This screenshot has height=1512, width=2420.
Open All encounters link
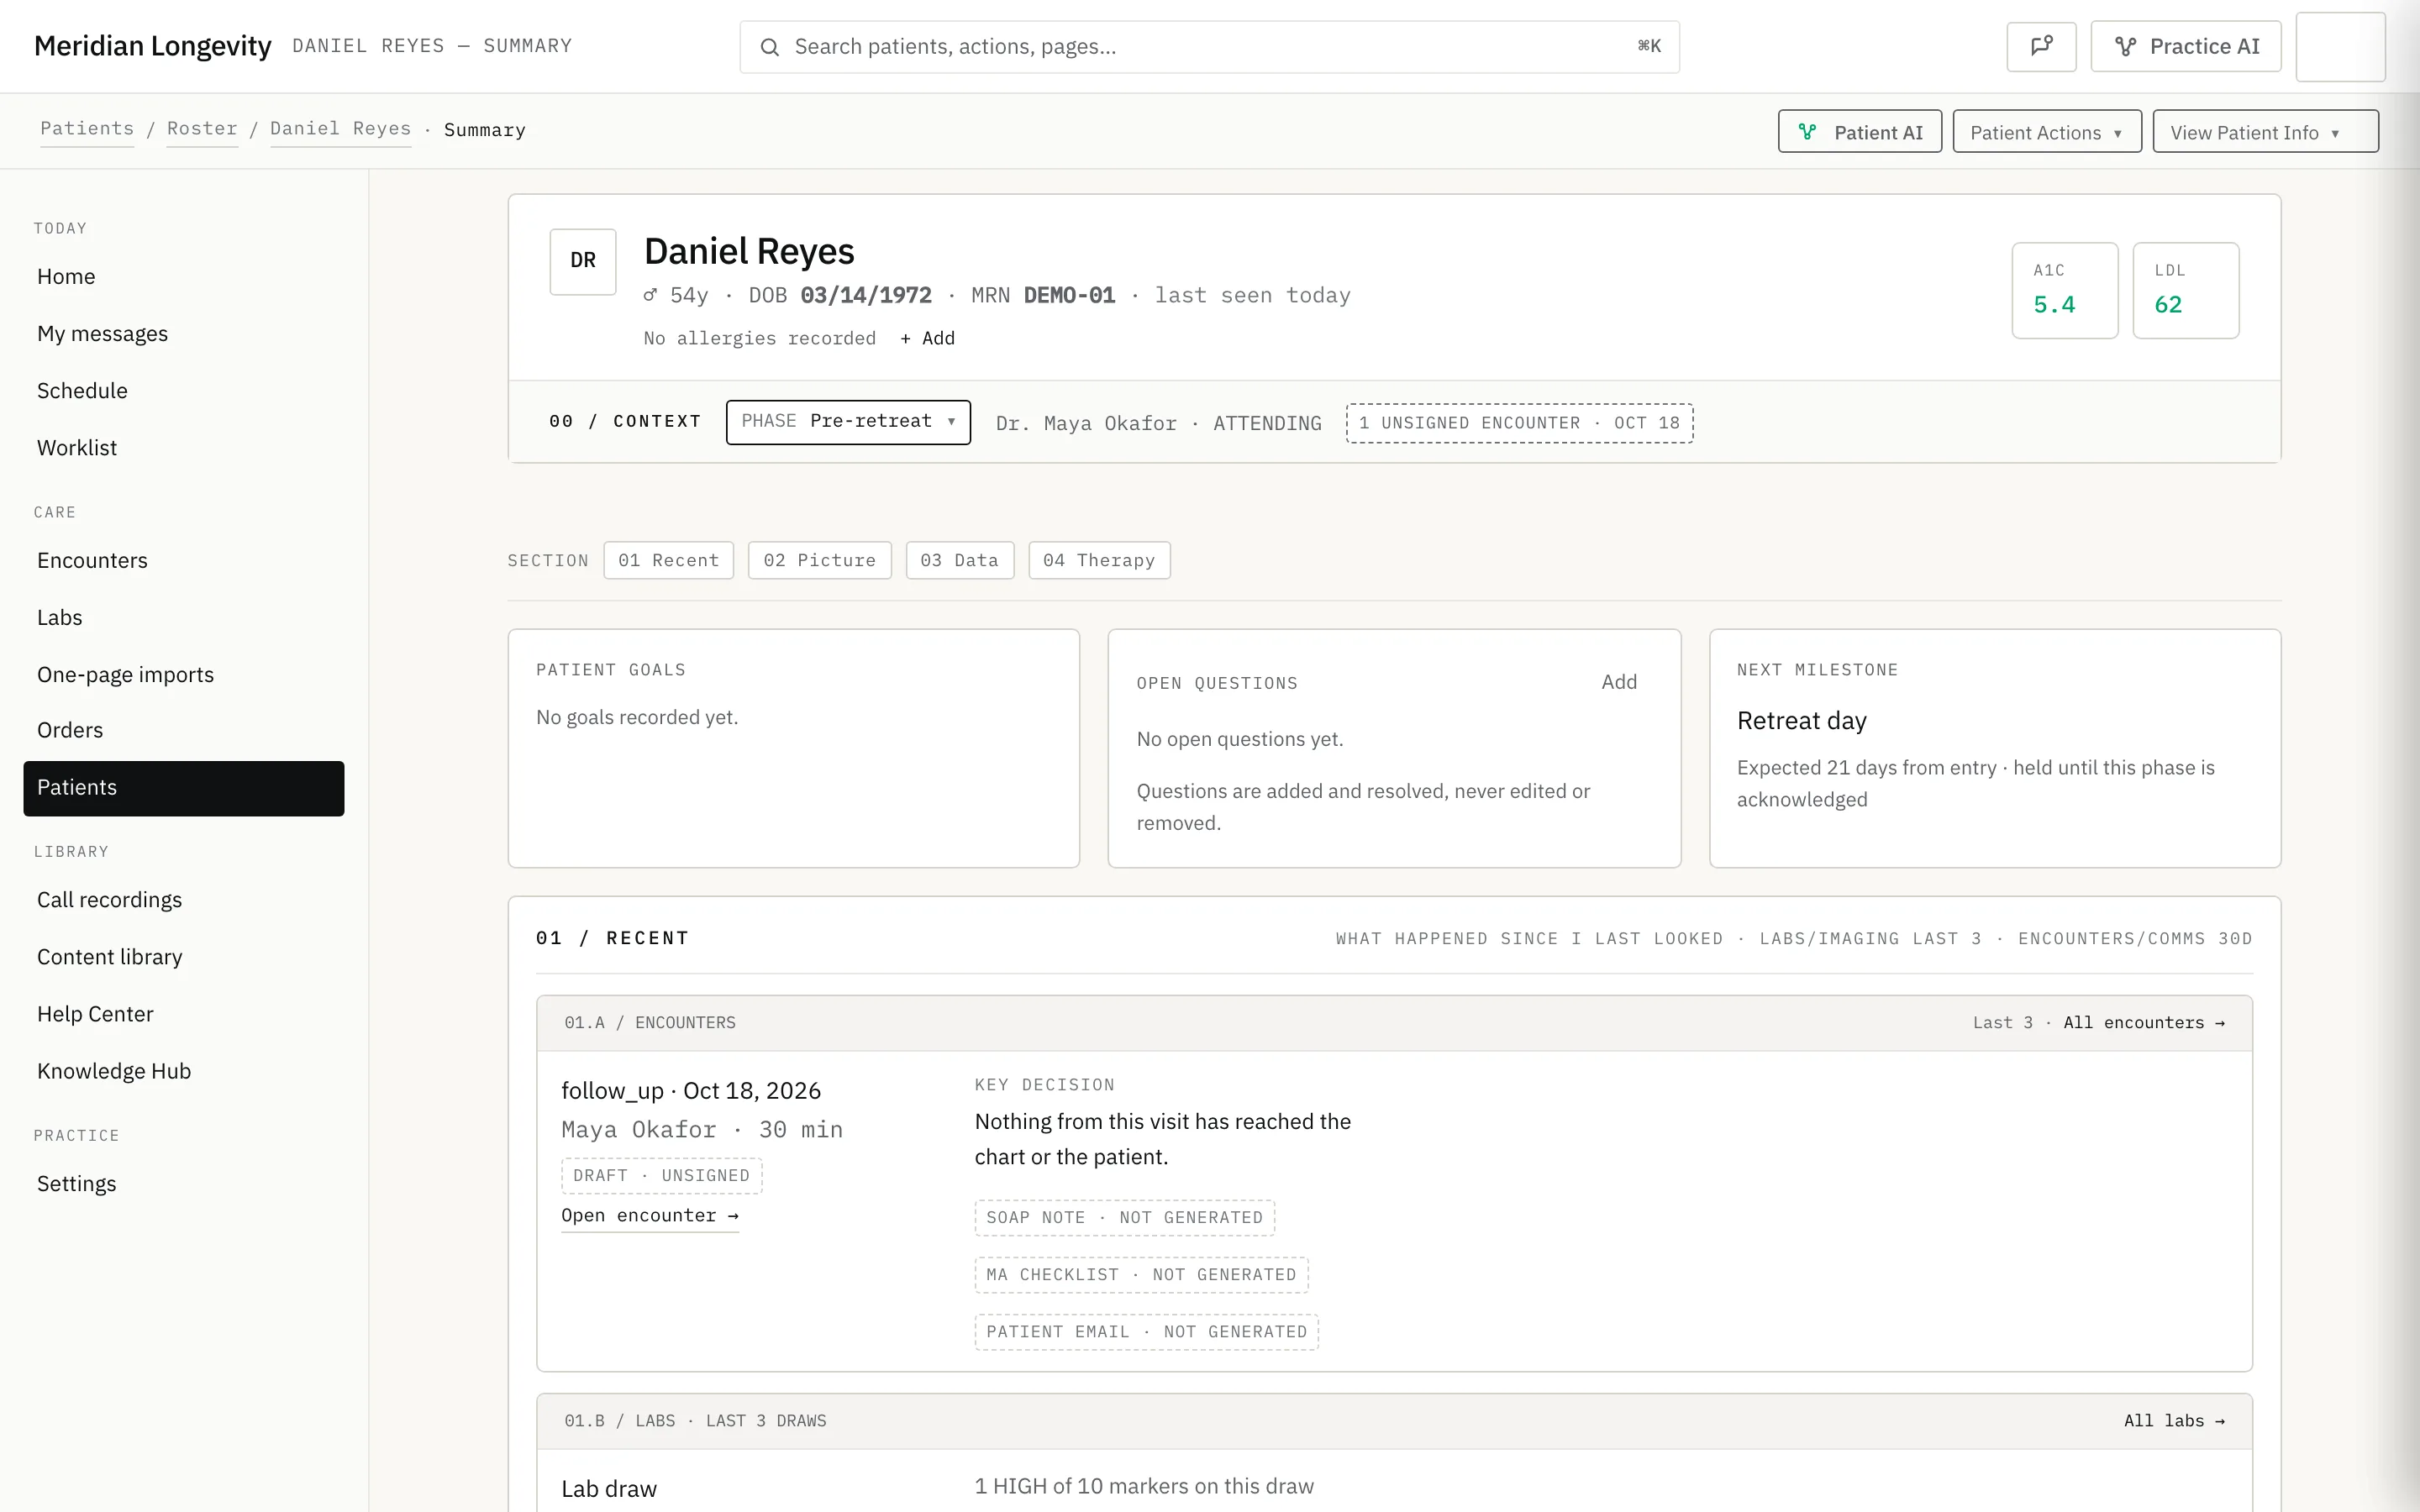pyautogui.click(x=2144, y=1023)
